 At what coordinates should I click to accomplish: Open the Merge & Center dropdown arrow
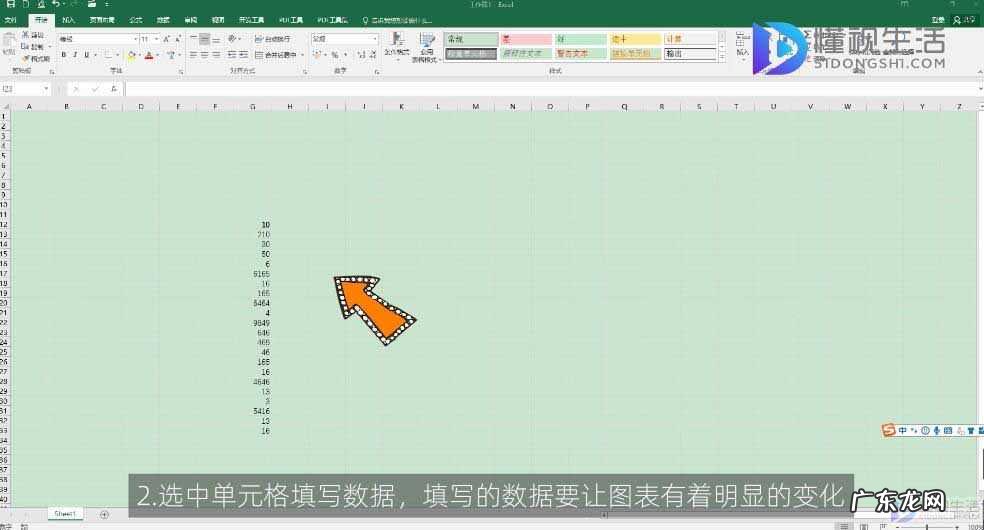pyautogui.click(x=302, y=55)
